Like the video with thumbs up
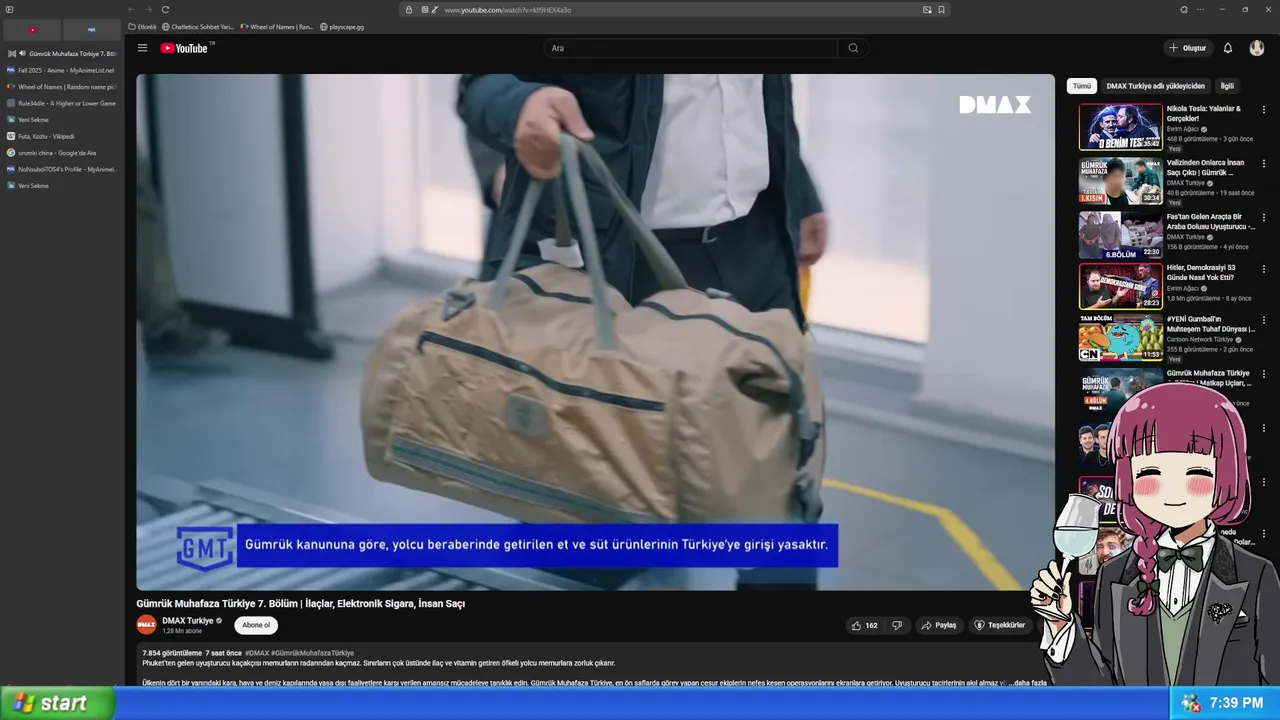 point(864,625)
